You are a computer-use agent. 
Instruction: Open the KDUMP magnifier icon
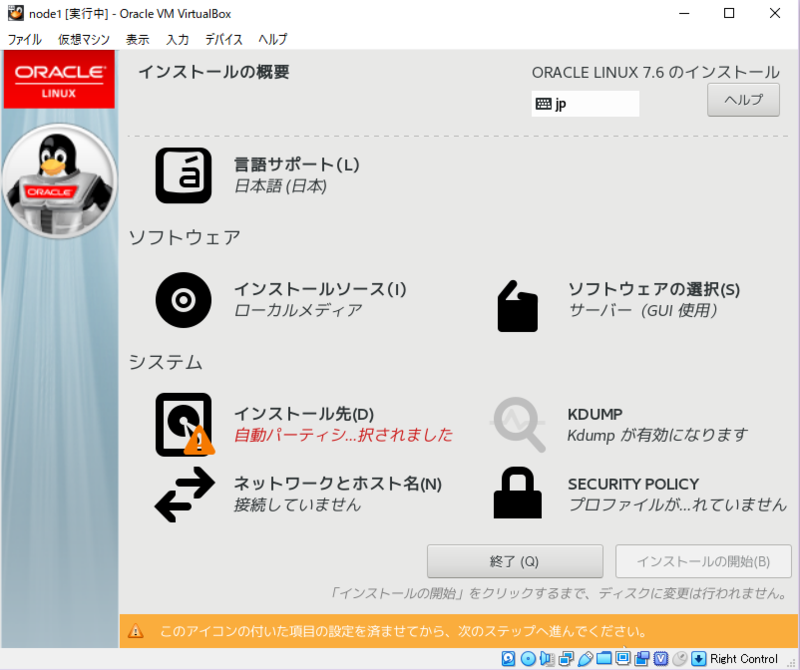(x=518, y=425)
